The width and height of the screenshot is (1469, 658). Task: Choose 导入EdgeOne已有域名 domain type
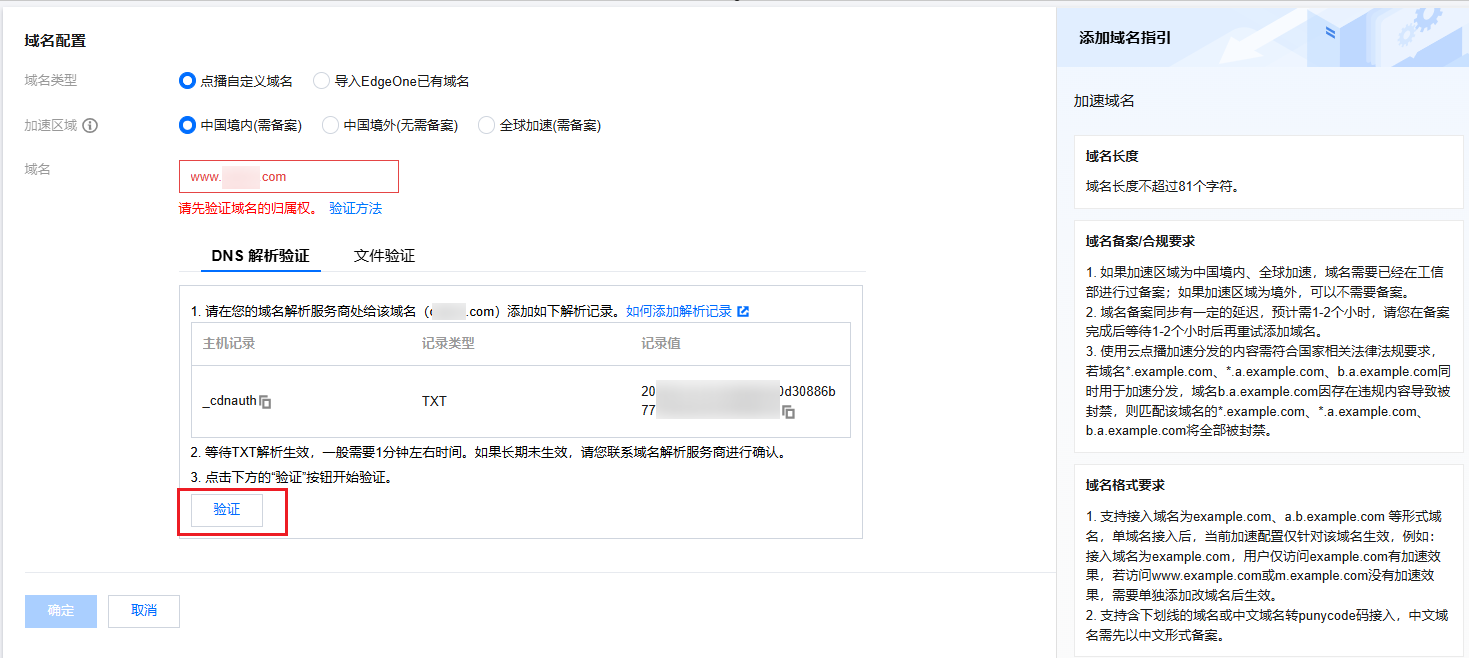coord(321,81)
